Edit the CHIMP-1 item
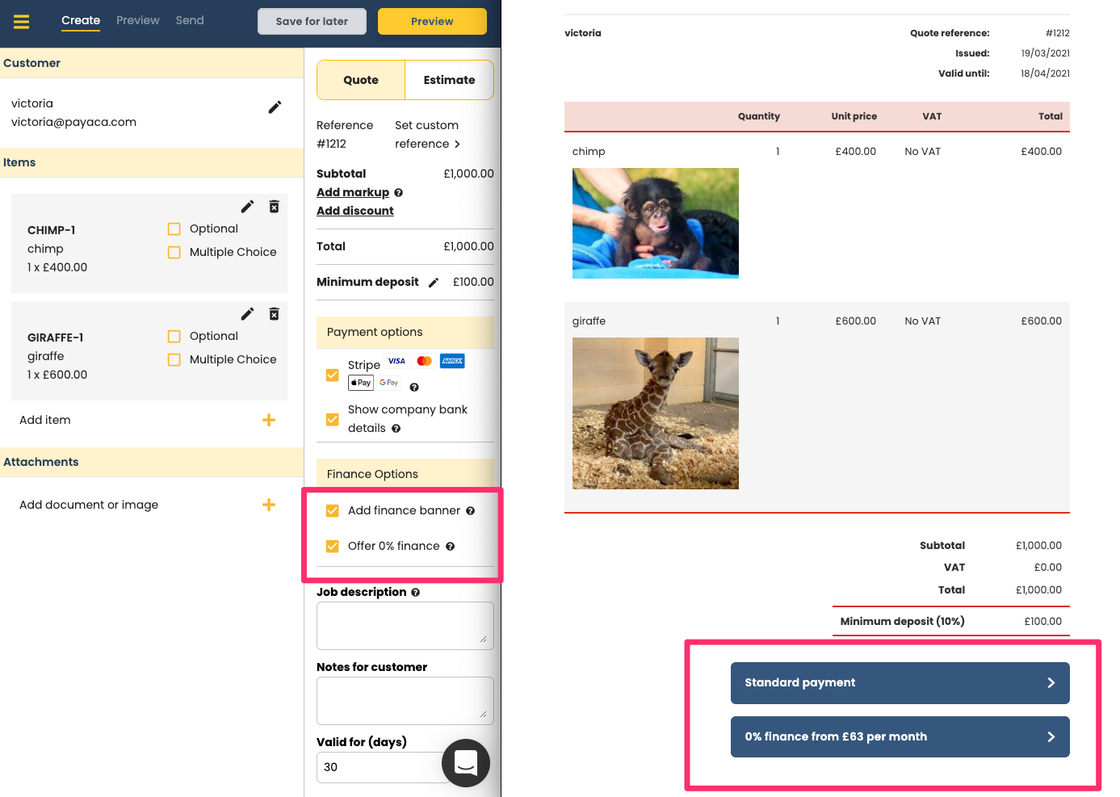This screenshot has height=797, width=1120. pos(248,207)
